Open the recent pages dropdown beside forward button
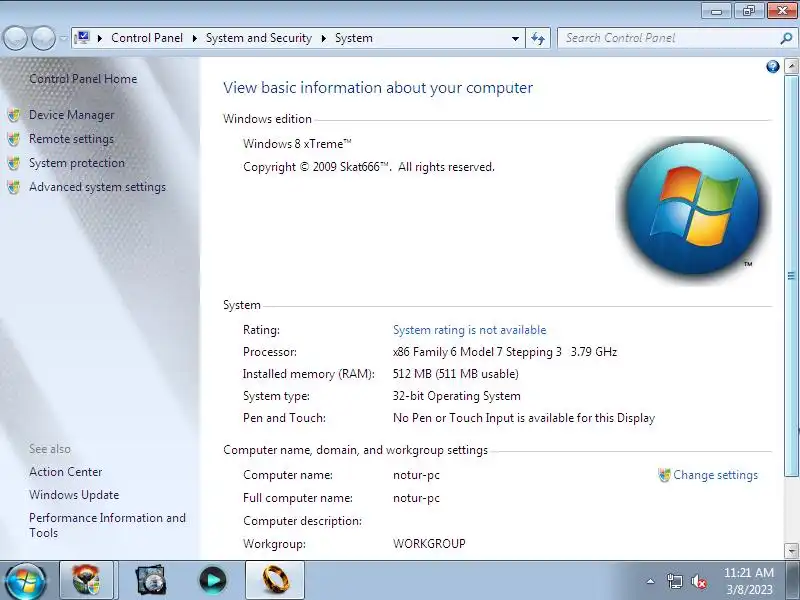Viewport: 800px width, 600px height. [x=63, y=38]
